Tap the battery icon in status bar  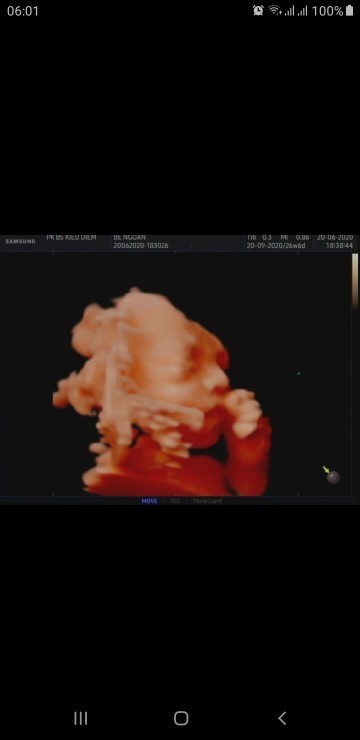tap(350, 10)
